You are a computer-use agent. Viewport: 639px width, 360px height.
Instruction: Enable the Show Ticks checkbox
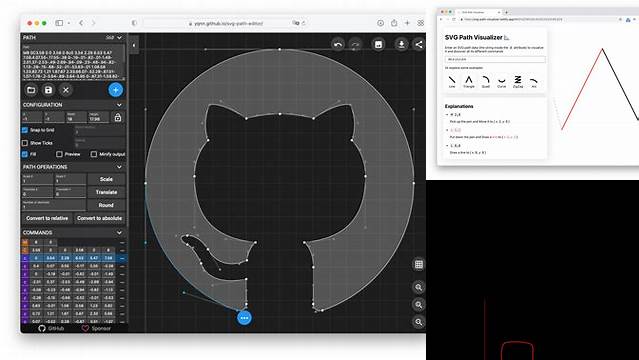[x=25, y=143]
